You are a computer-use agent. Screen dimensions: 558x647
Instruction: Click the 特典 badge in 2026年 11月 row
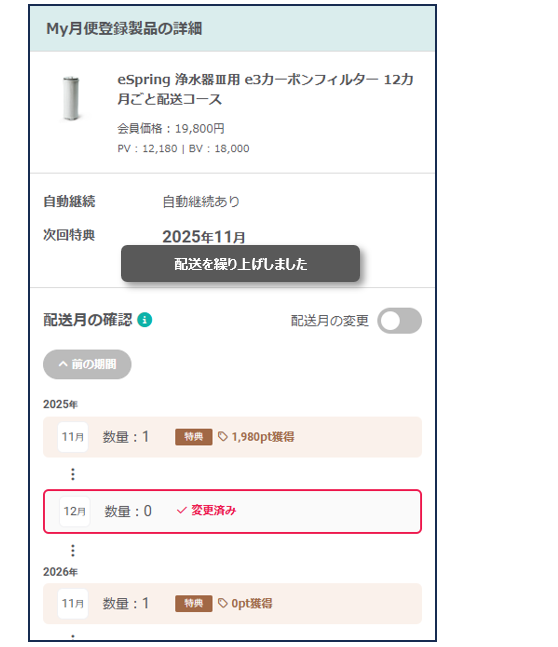tap(194, 603)
